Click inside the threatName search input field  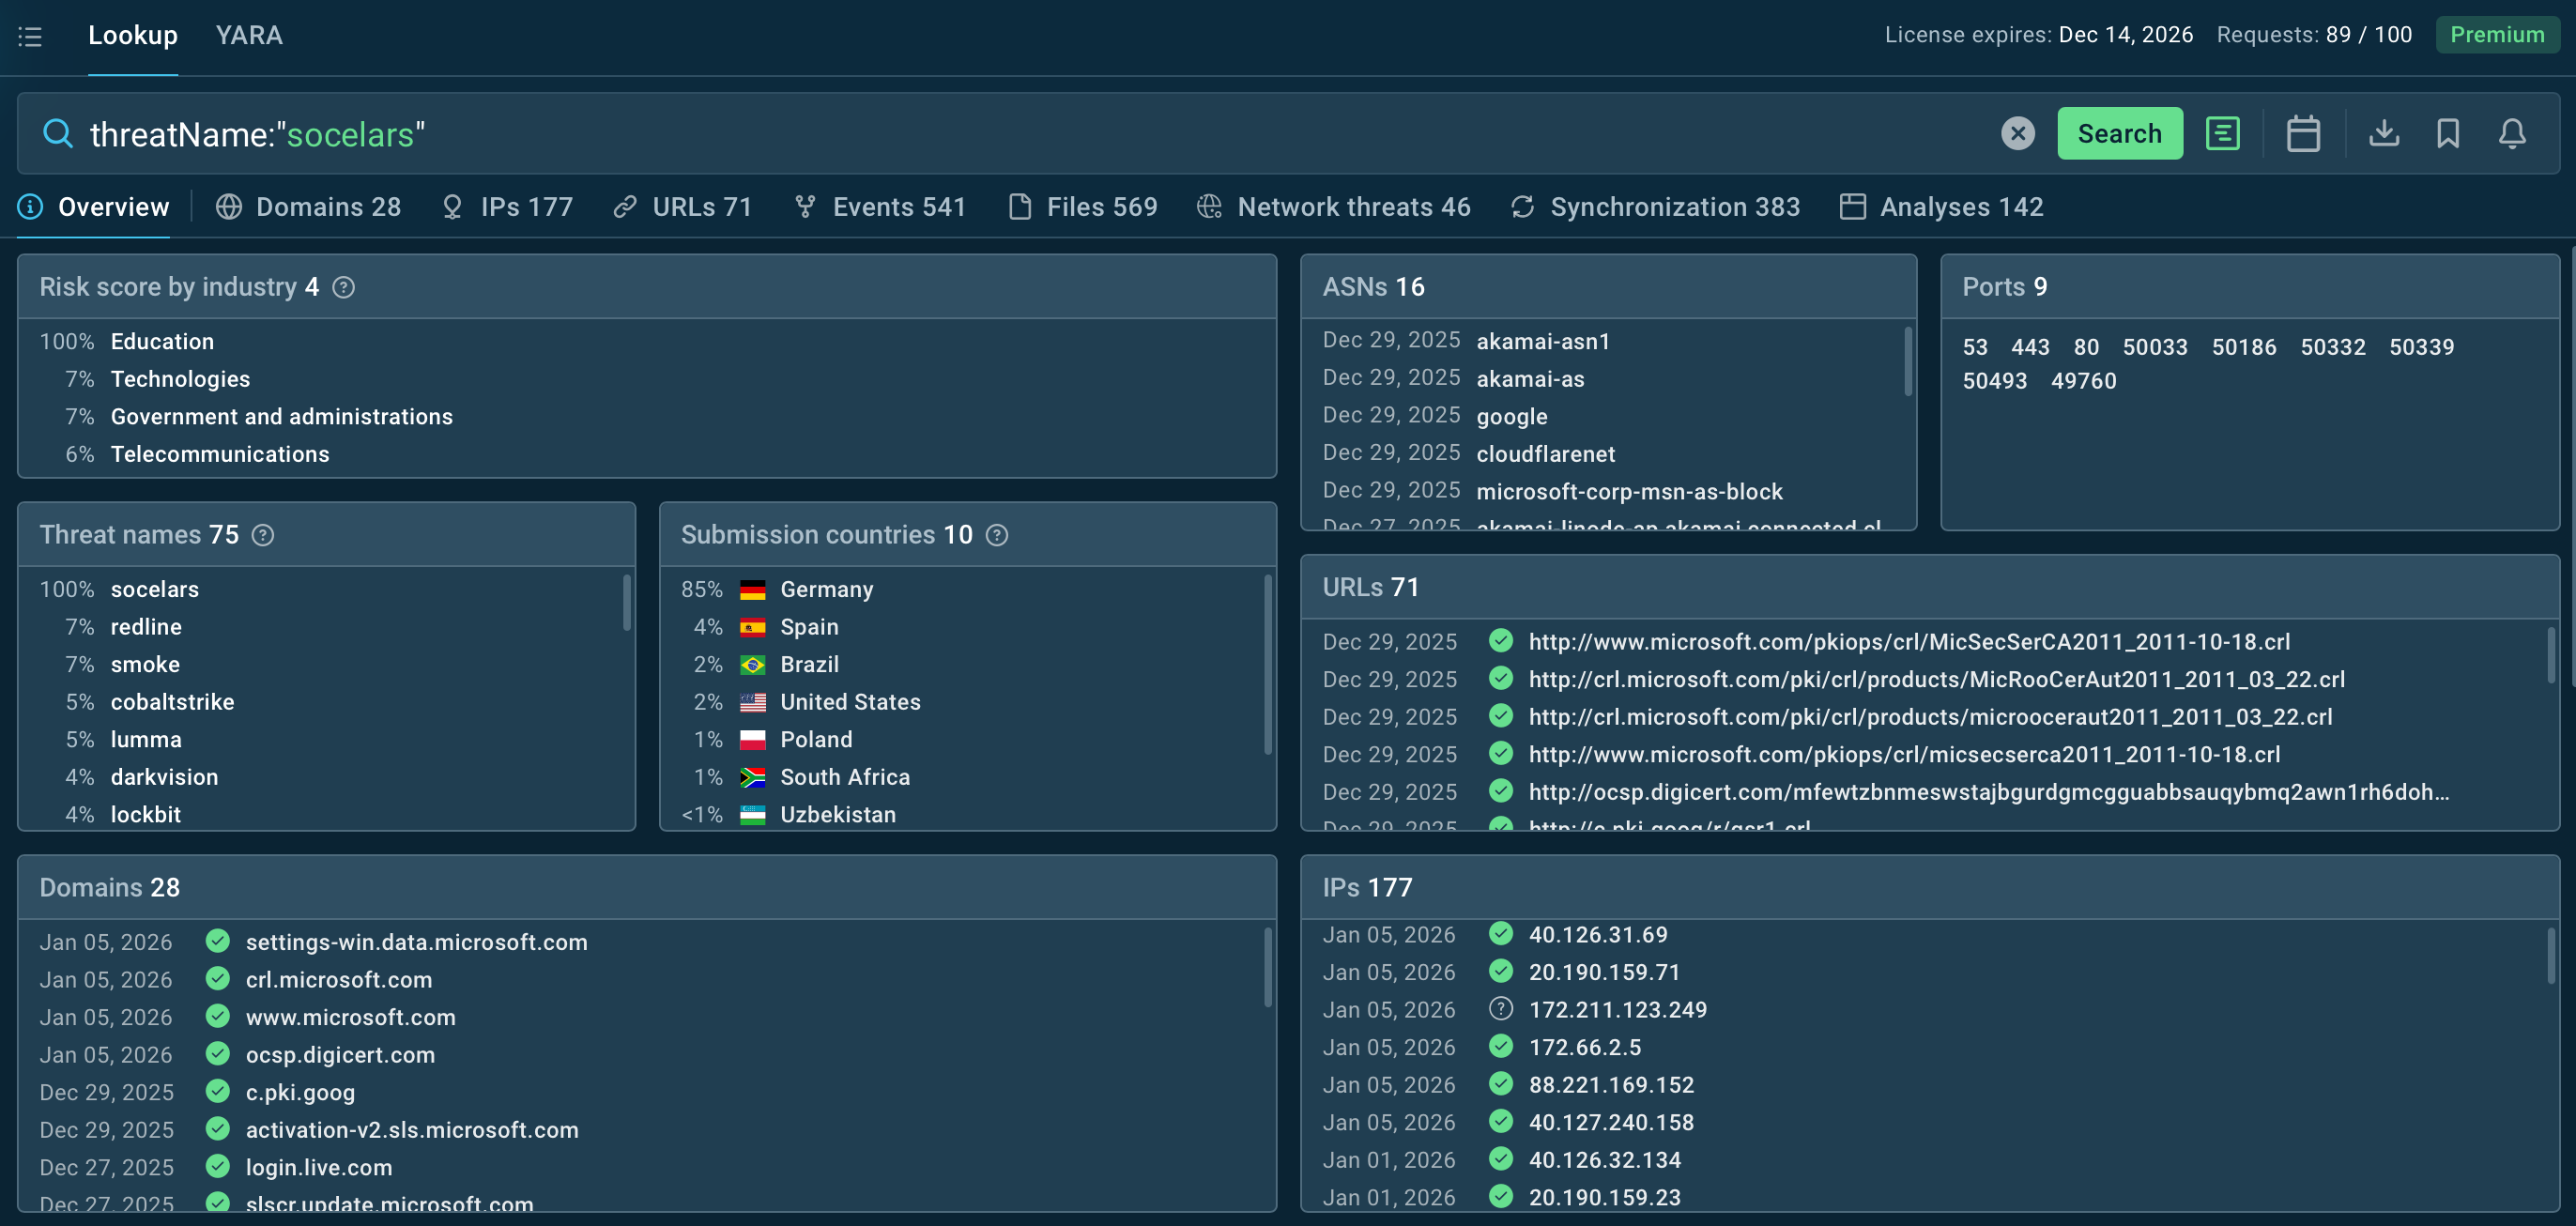point(700,133)
